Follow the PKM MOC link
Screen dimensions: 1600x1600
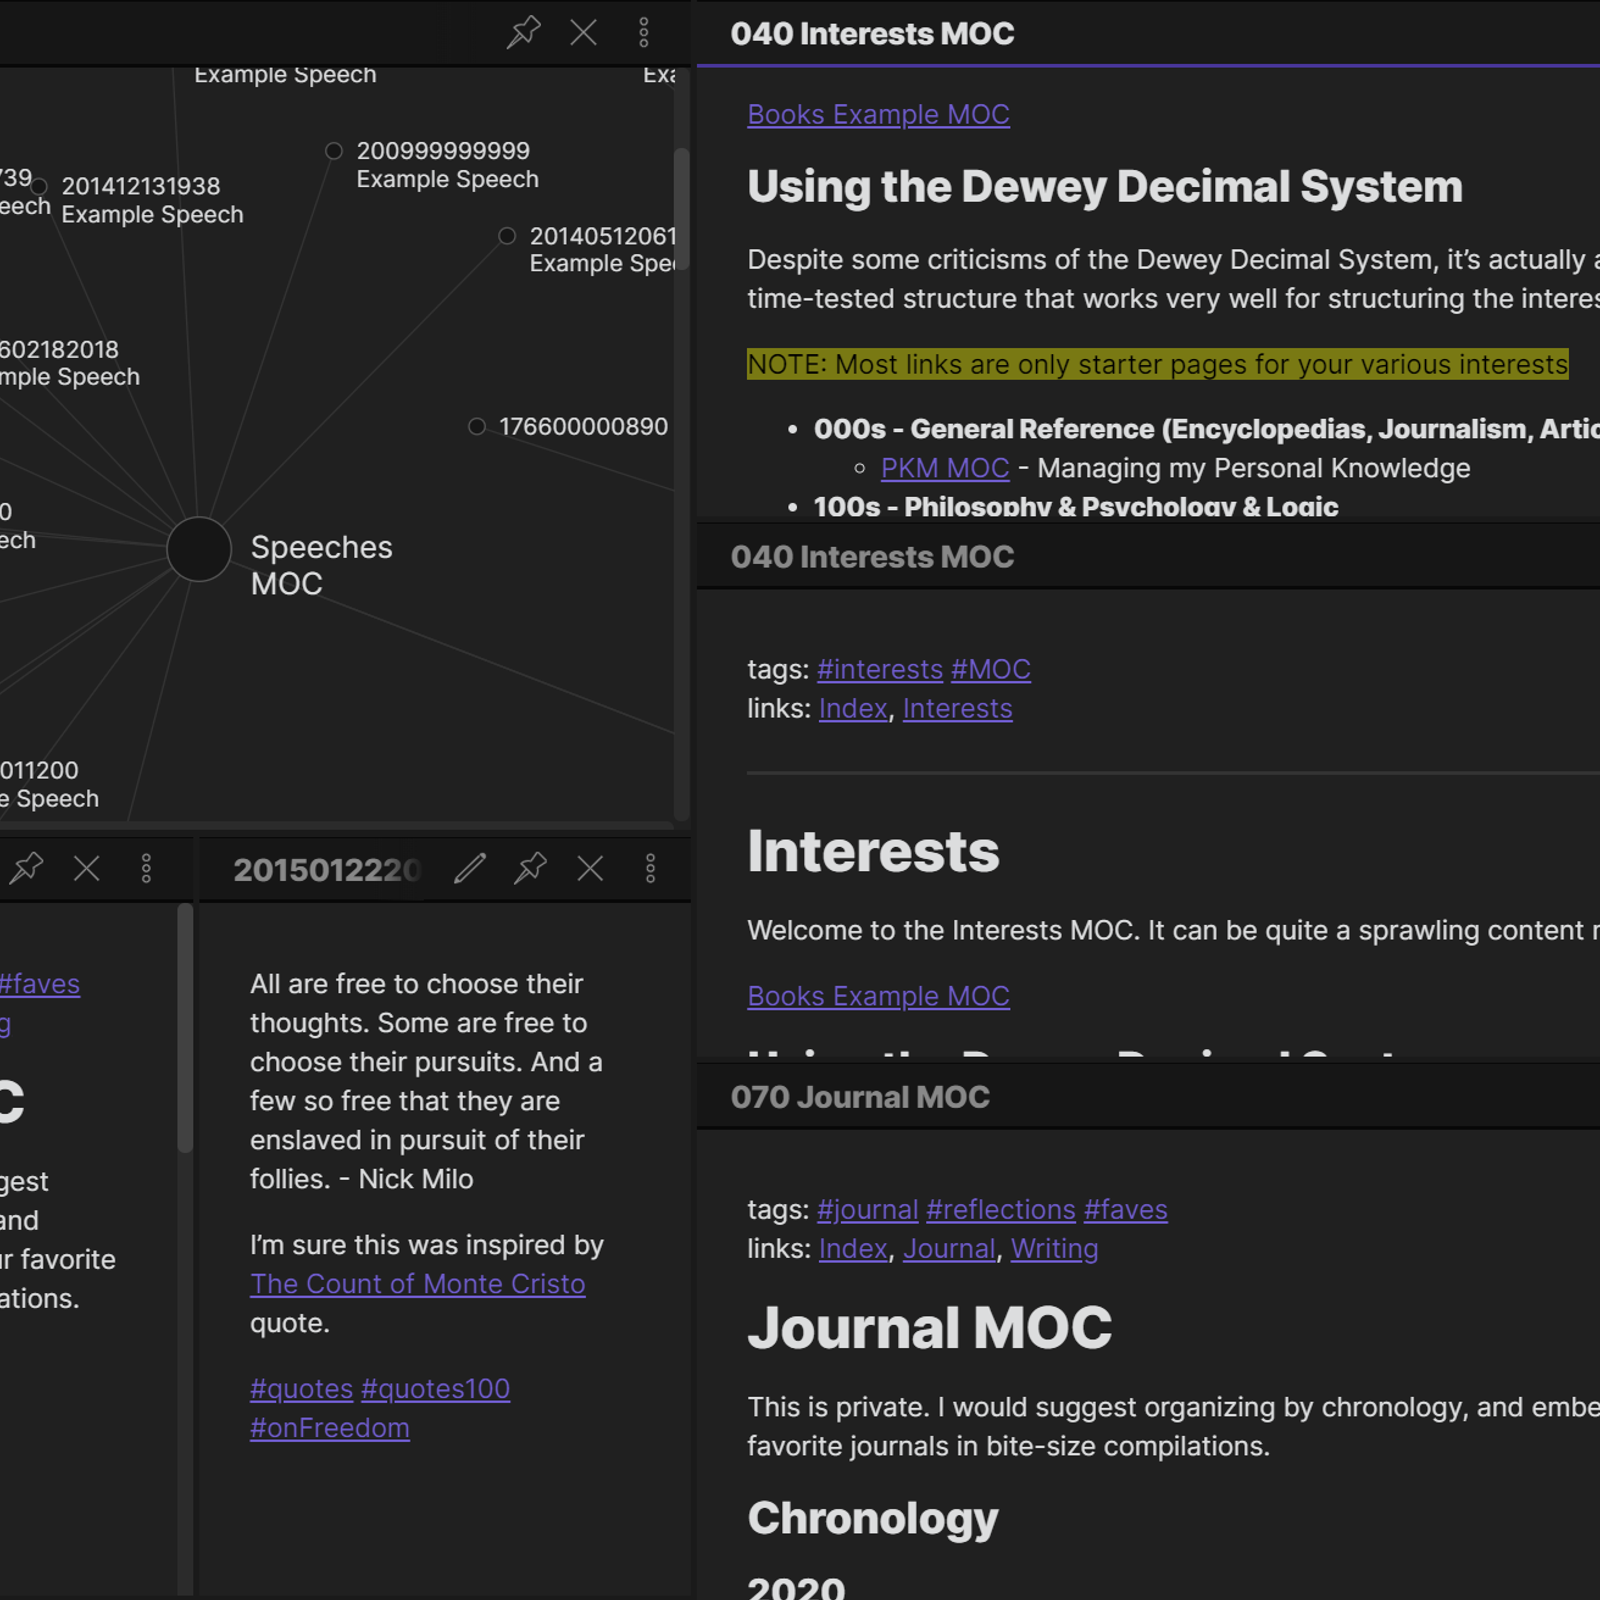[944, 468]
